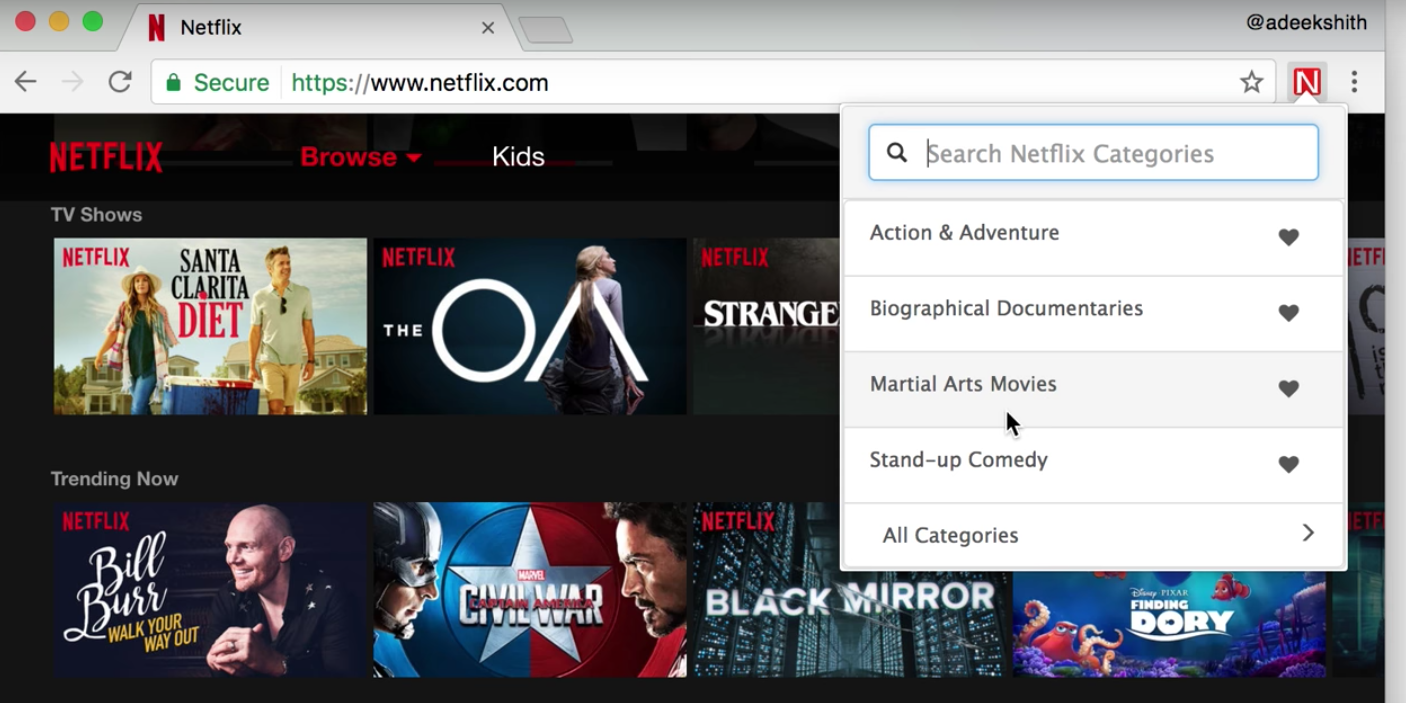Open Captain America Civil War thumbnail
This screenshot has width=1406, height=703.
pyautogui.click(x=530, y=590)
